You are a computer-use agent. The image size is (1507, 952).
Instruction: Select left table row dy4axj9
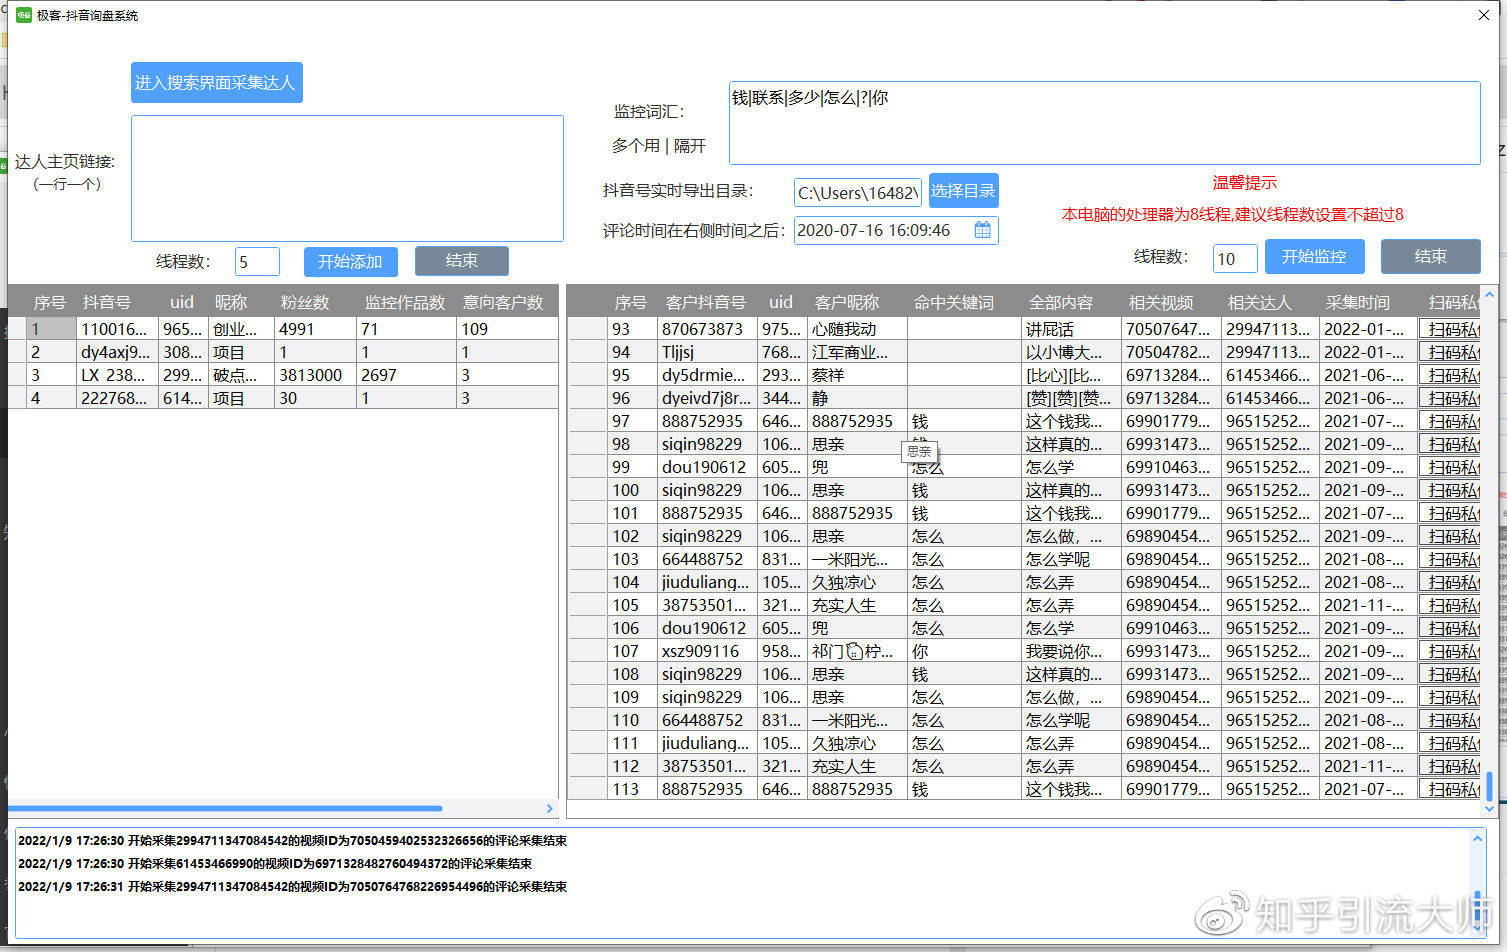[x=283, y=352]
